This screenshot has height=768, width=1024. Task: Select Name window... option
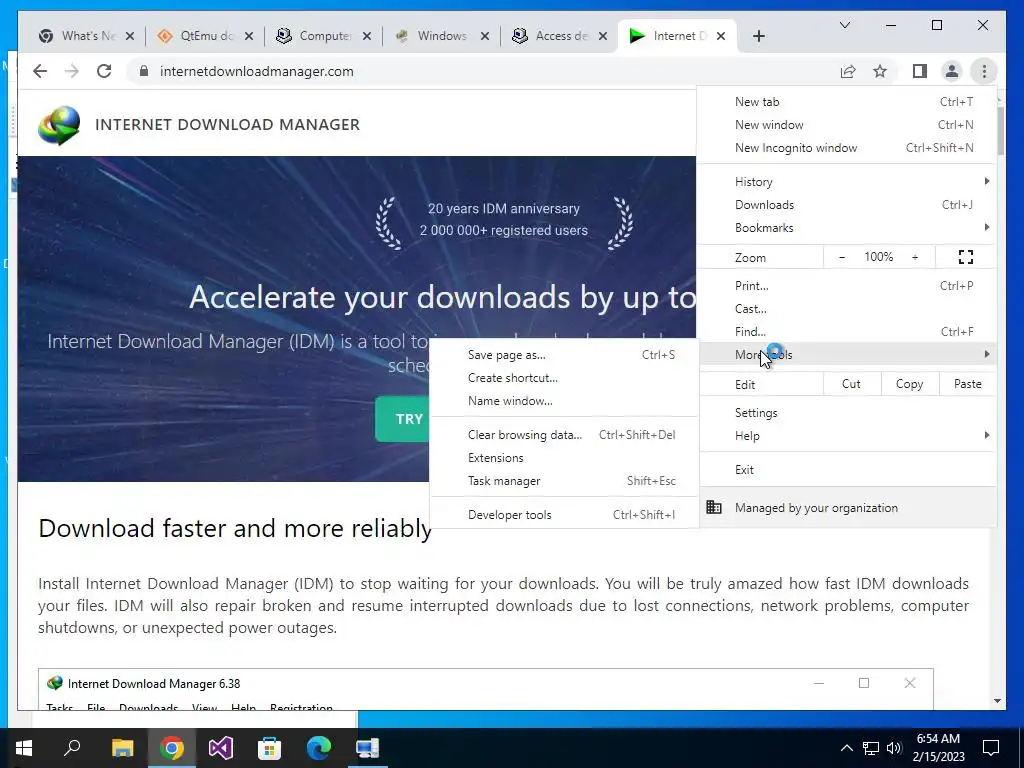564,400
